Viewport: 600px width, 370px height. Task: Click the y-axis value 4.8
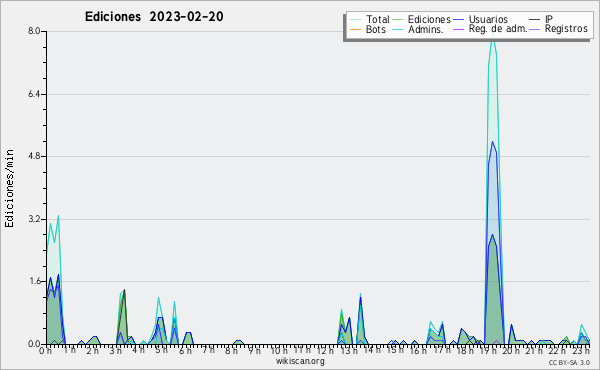pyautogui.click(x=34, y=156)
